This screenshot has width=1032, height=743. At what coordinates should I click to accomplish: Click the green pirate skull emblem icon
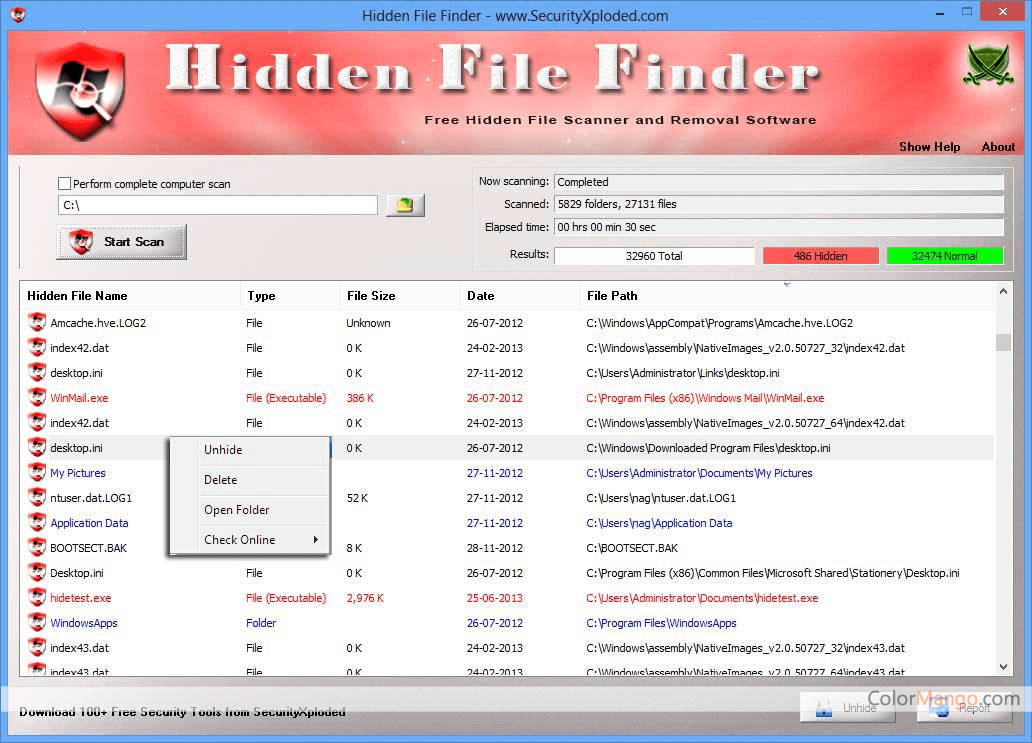[989, 64]
